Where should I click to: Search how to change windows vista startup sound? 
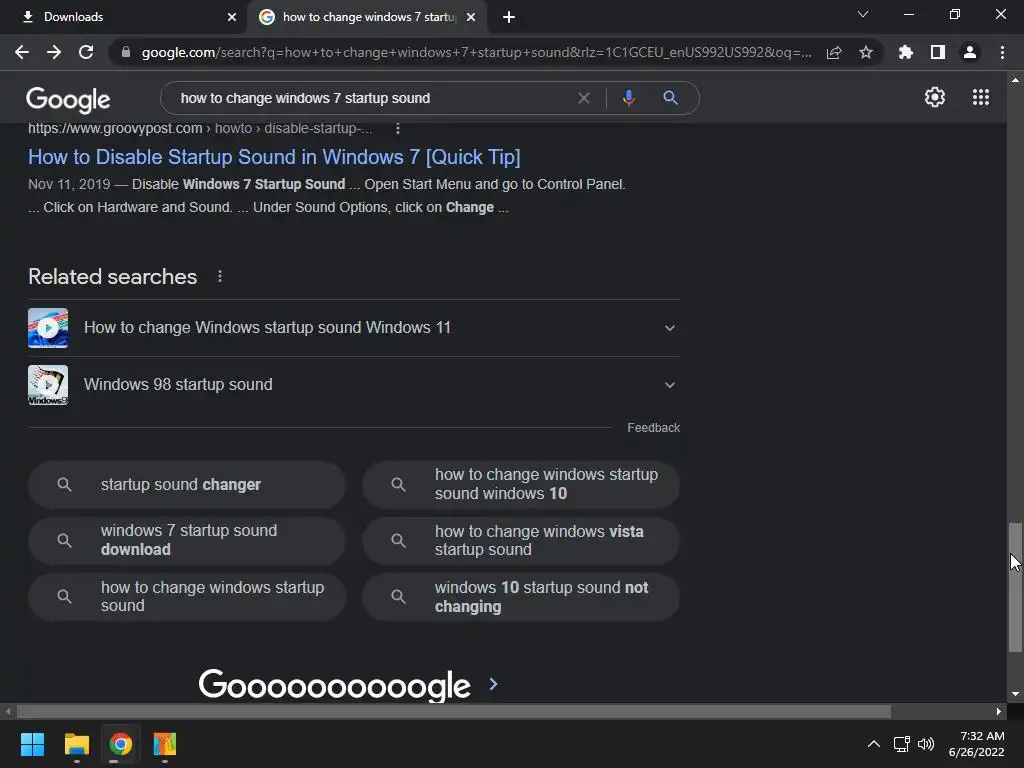click(521, 540)
